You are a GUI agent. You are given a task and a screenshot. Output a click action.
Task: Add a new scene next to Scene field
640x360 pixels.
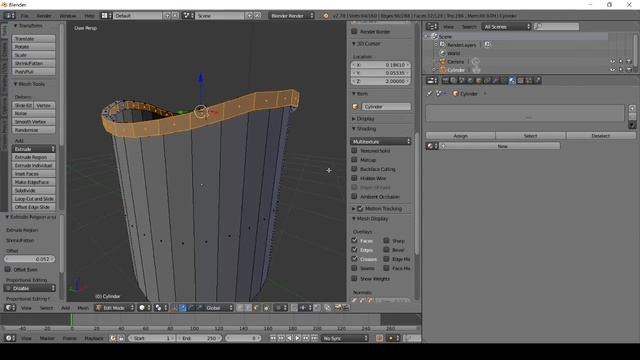(249, 16)
